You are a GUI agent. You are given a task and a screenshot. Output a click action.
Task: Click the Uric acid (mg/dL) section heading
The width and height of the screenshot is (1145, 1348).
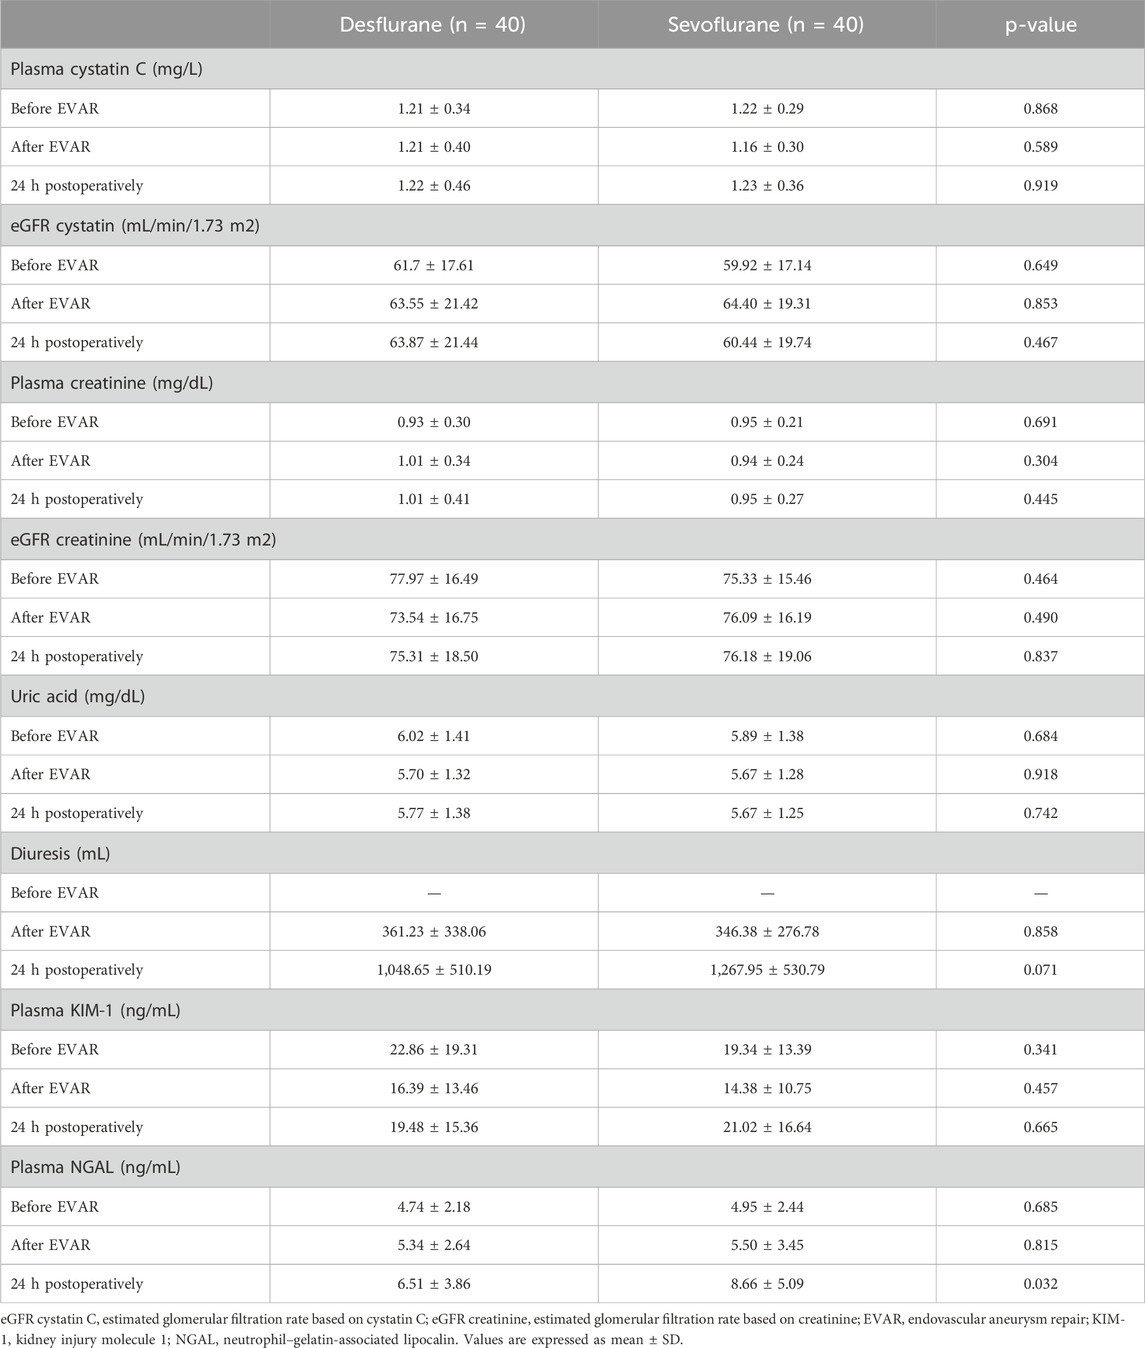pos(78,697)
